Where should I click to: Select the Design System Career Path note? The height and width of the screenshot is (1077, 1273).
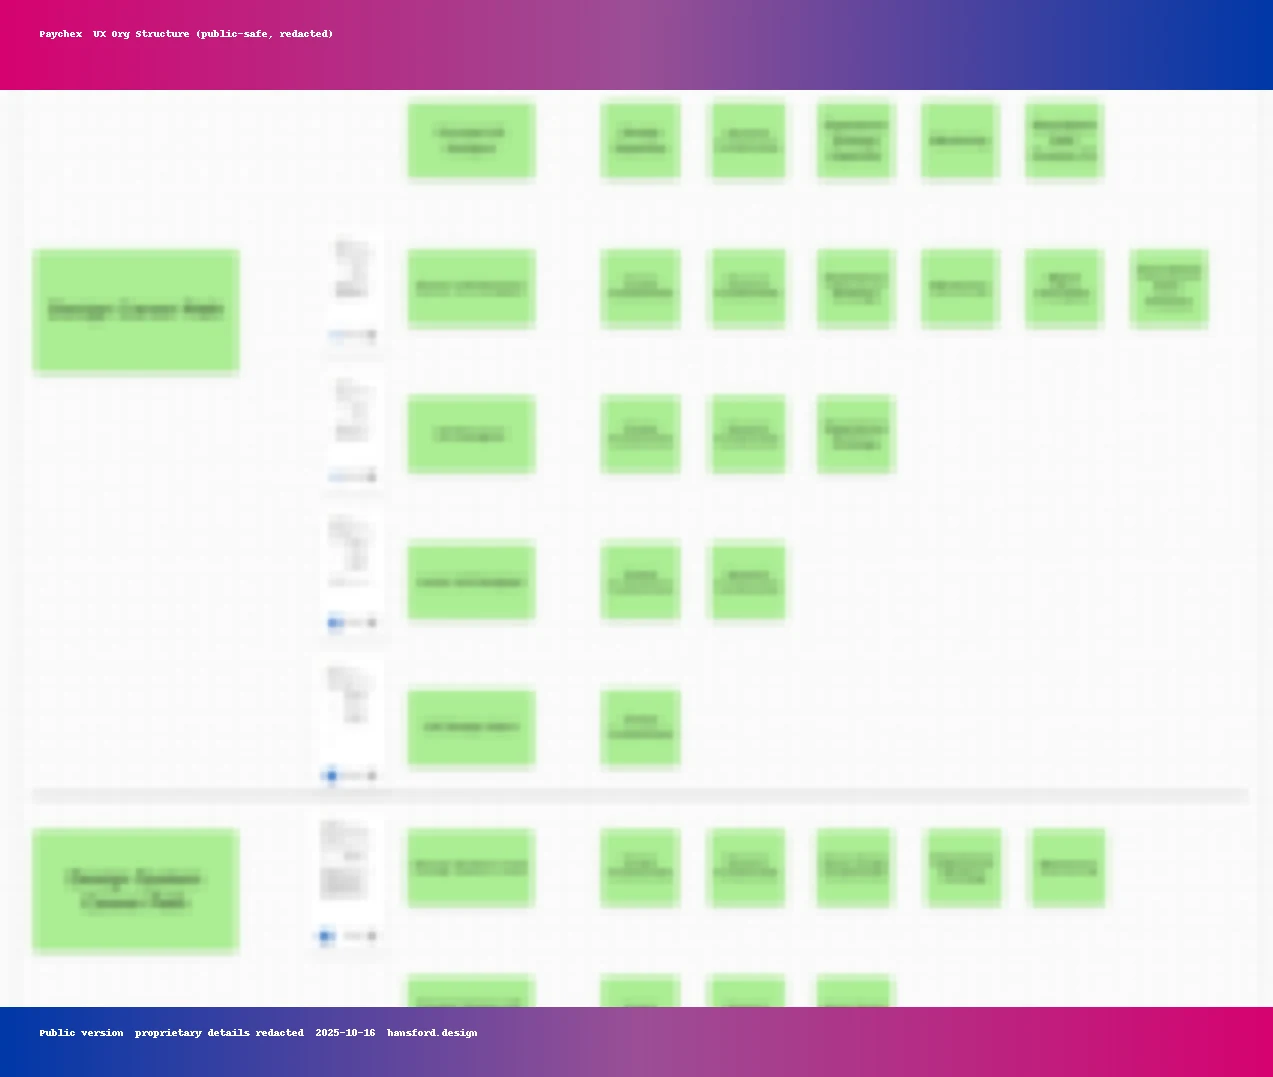[135, 890]
